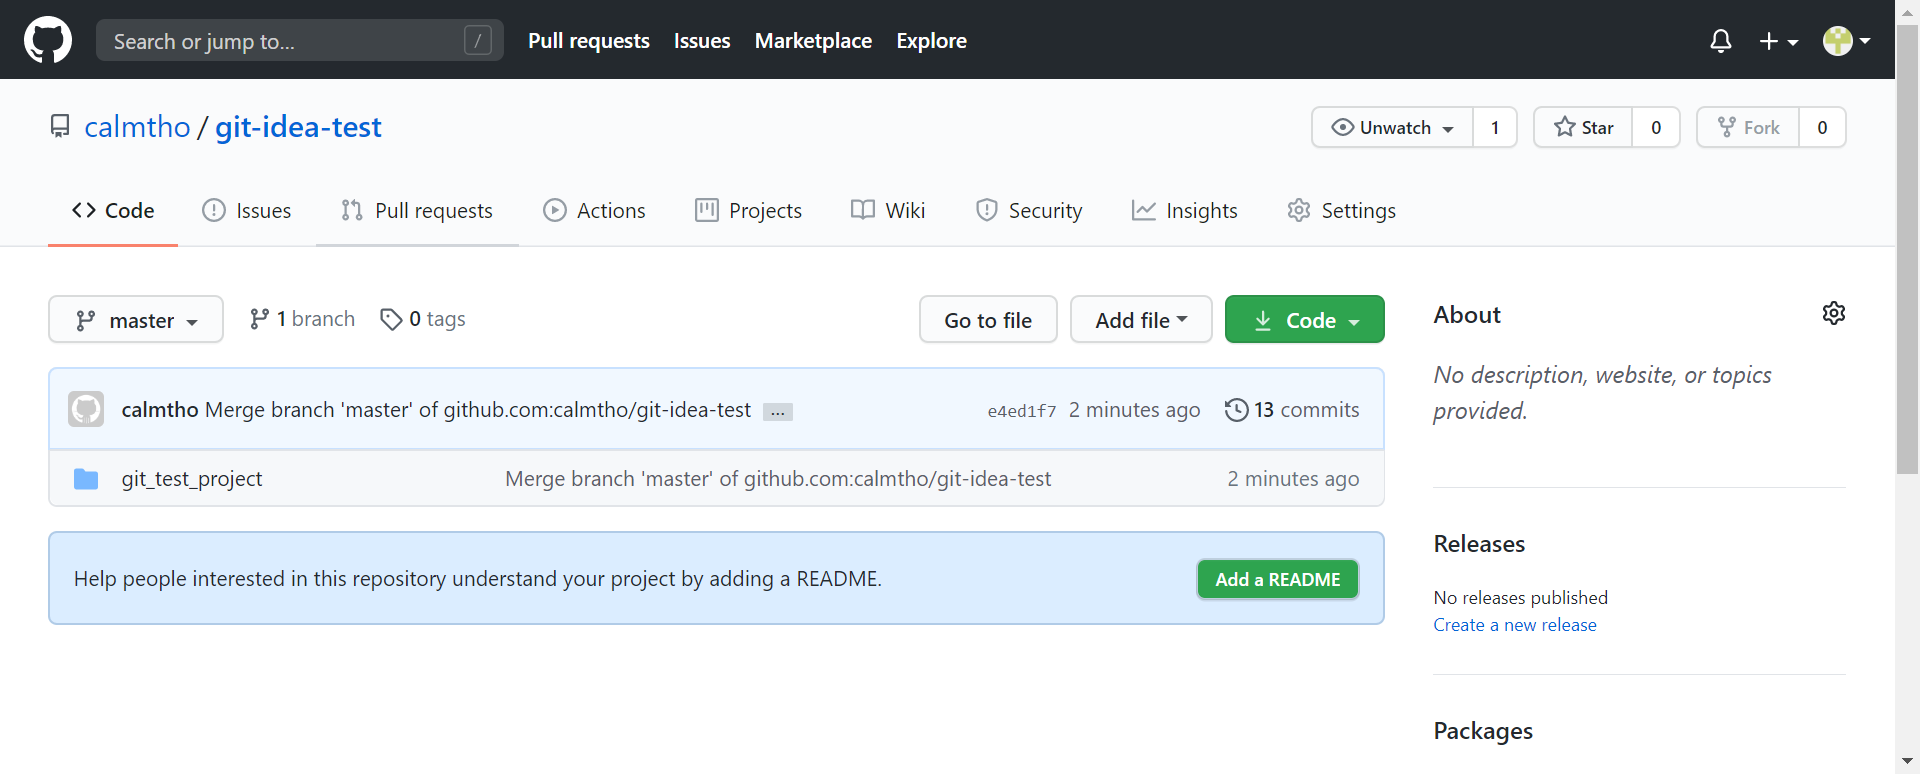Open the repository Pull requests tab

tap(417, 211)
